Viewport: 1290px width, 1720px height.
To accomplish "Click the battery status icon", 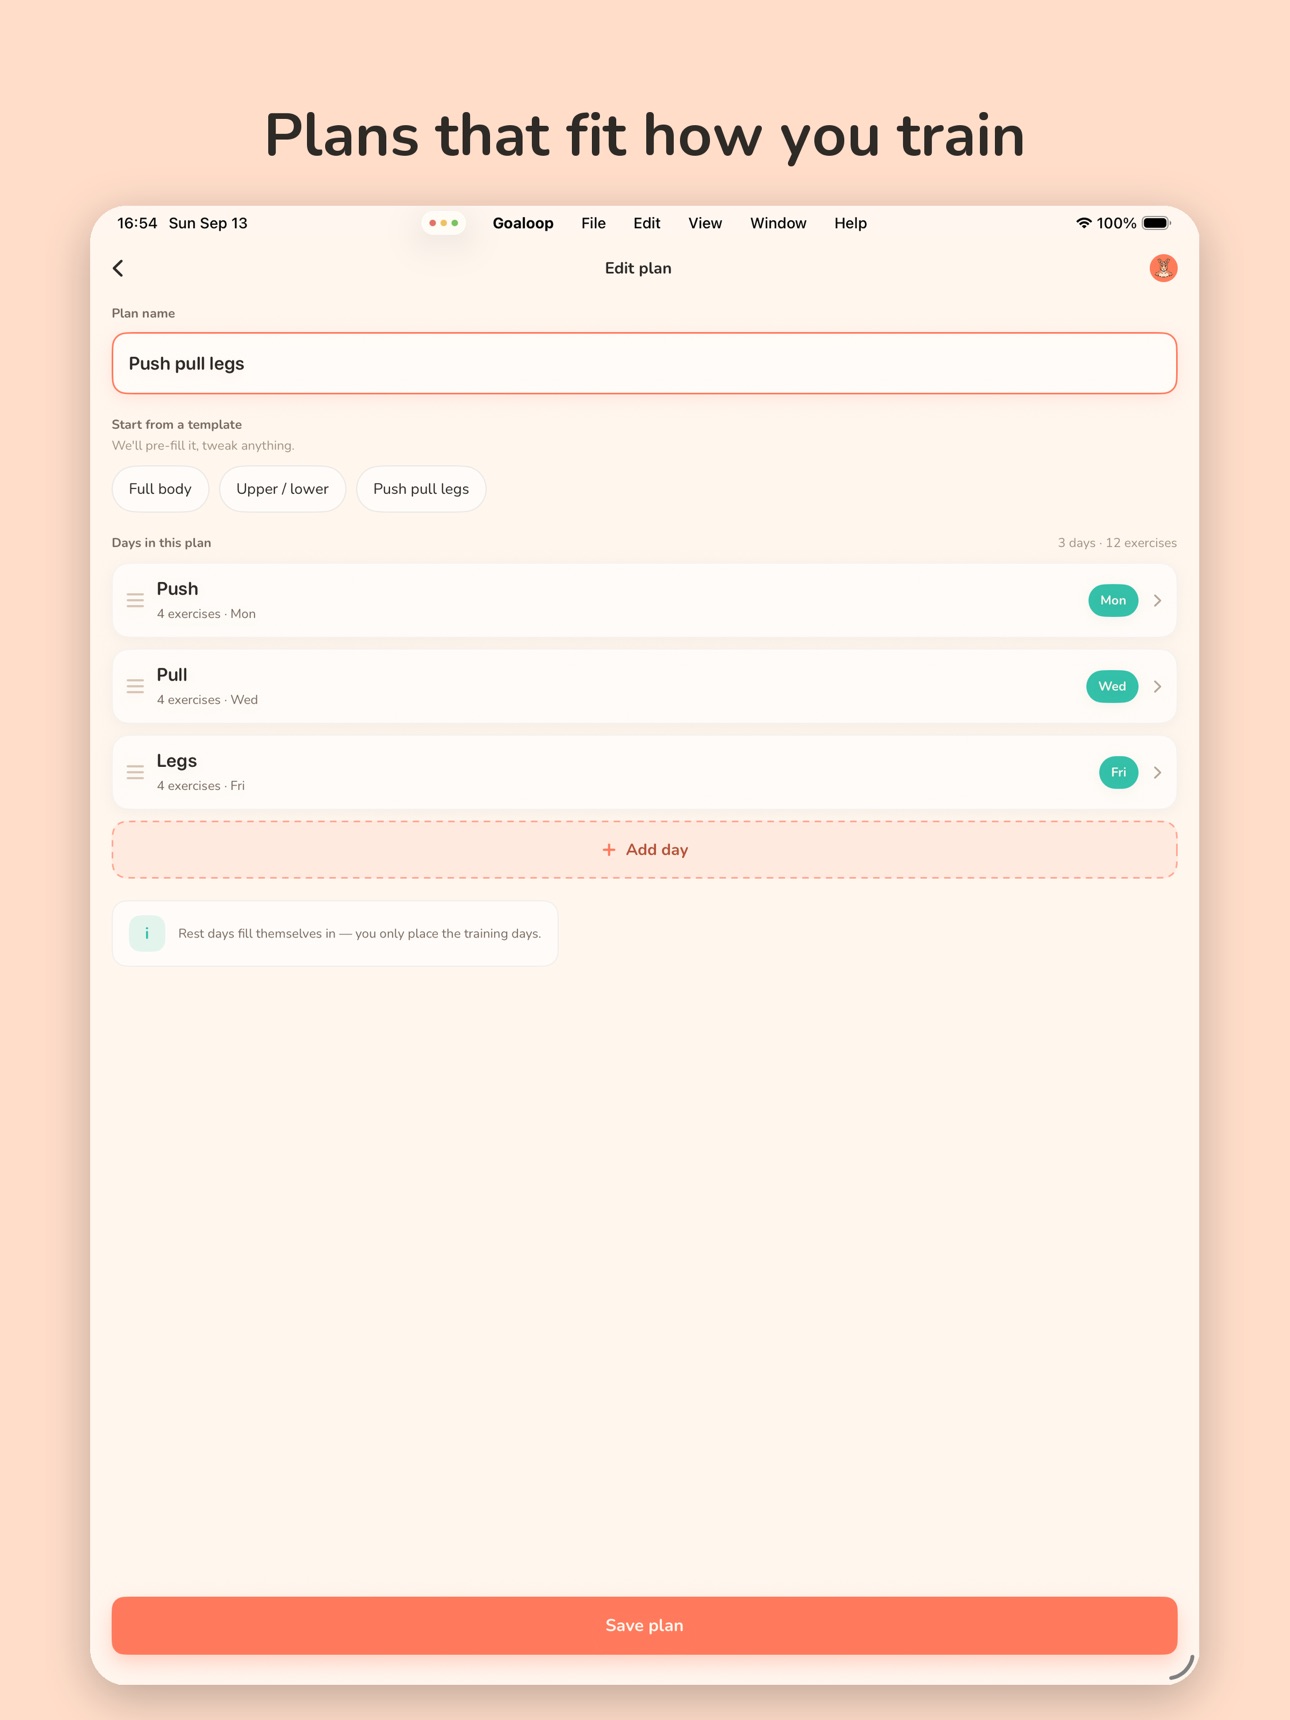I will [1156, 223].
